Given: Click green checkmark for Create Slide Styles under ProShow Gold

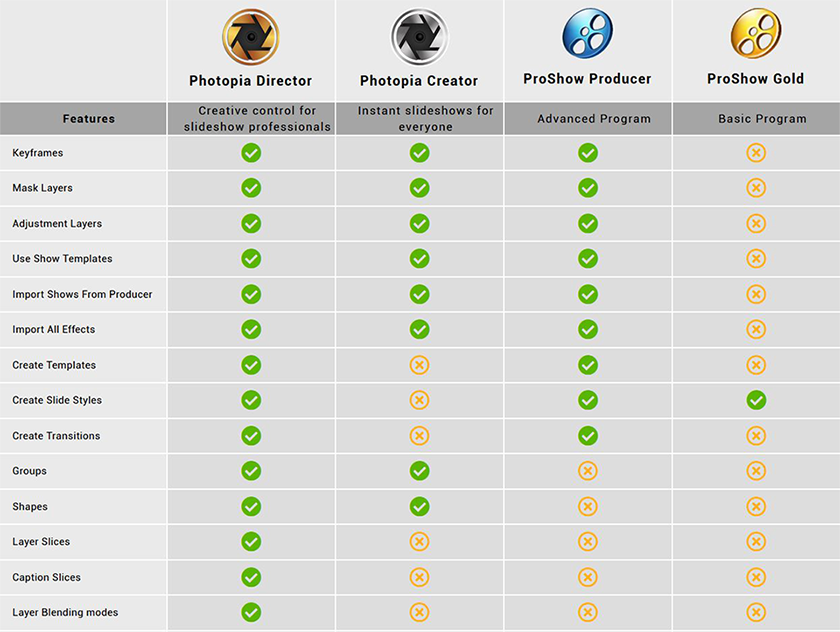Looking at the screenshot, I should [x=756, y=400].
